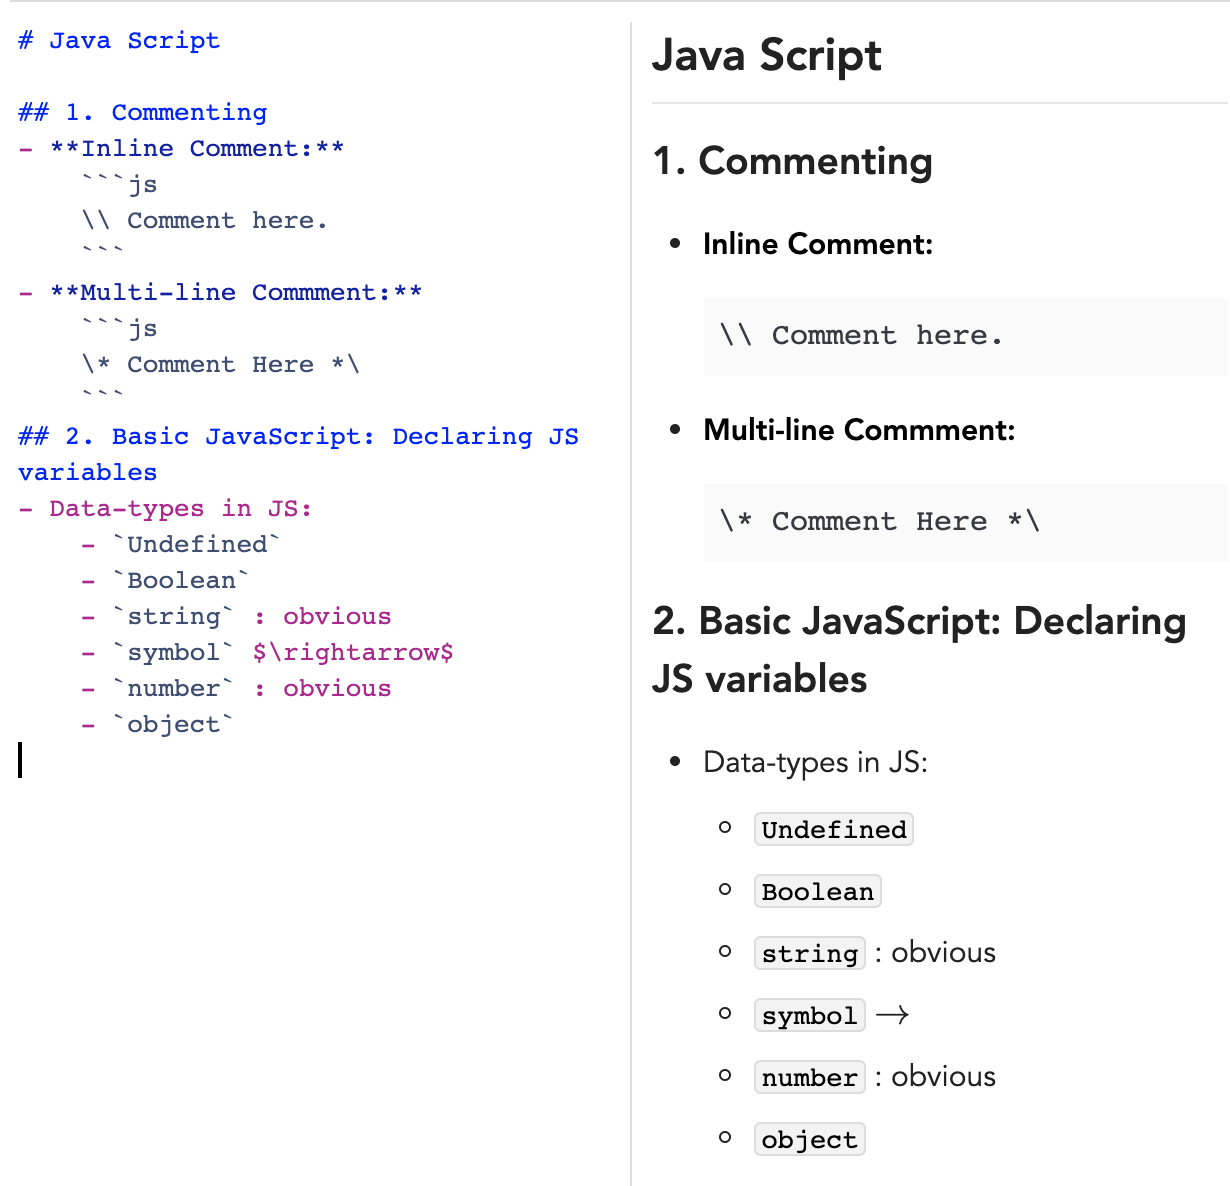Select the "Boolean" inline code chip

click(817, 891)
